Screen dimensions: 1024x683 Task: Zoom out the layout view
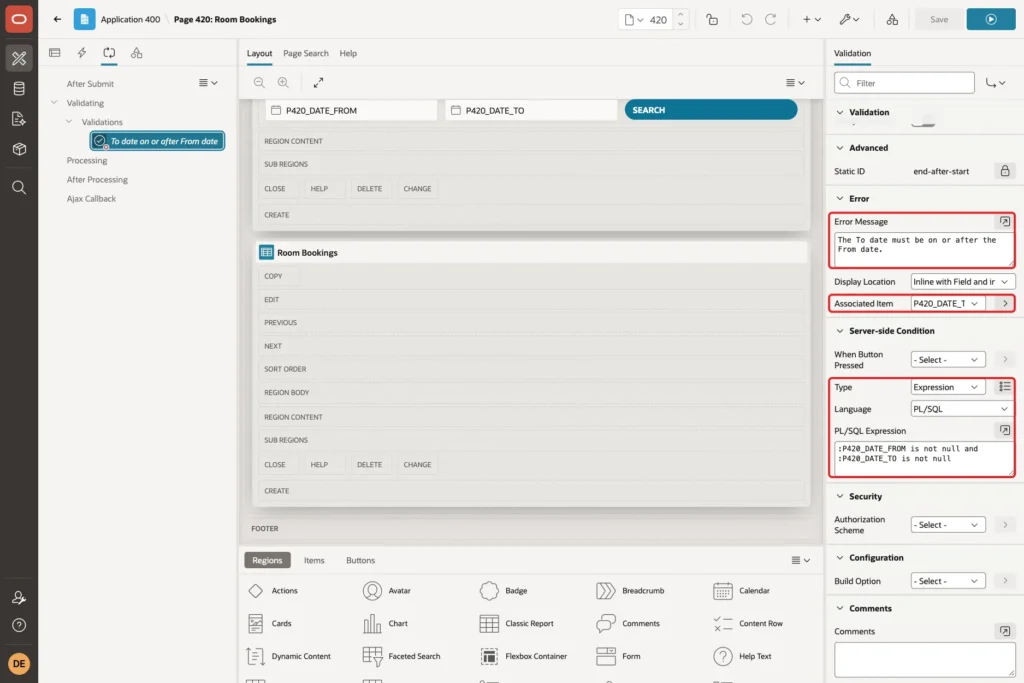click(x=259, y=82)
